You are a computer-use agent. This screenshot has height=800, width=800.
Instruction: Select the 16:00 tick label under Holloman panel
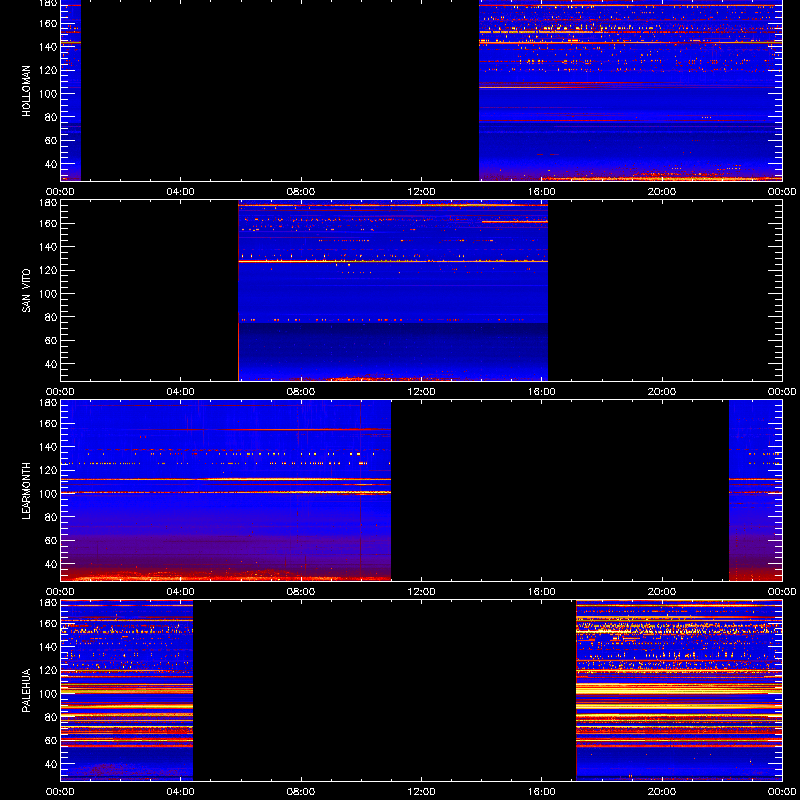[542, 192]
